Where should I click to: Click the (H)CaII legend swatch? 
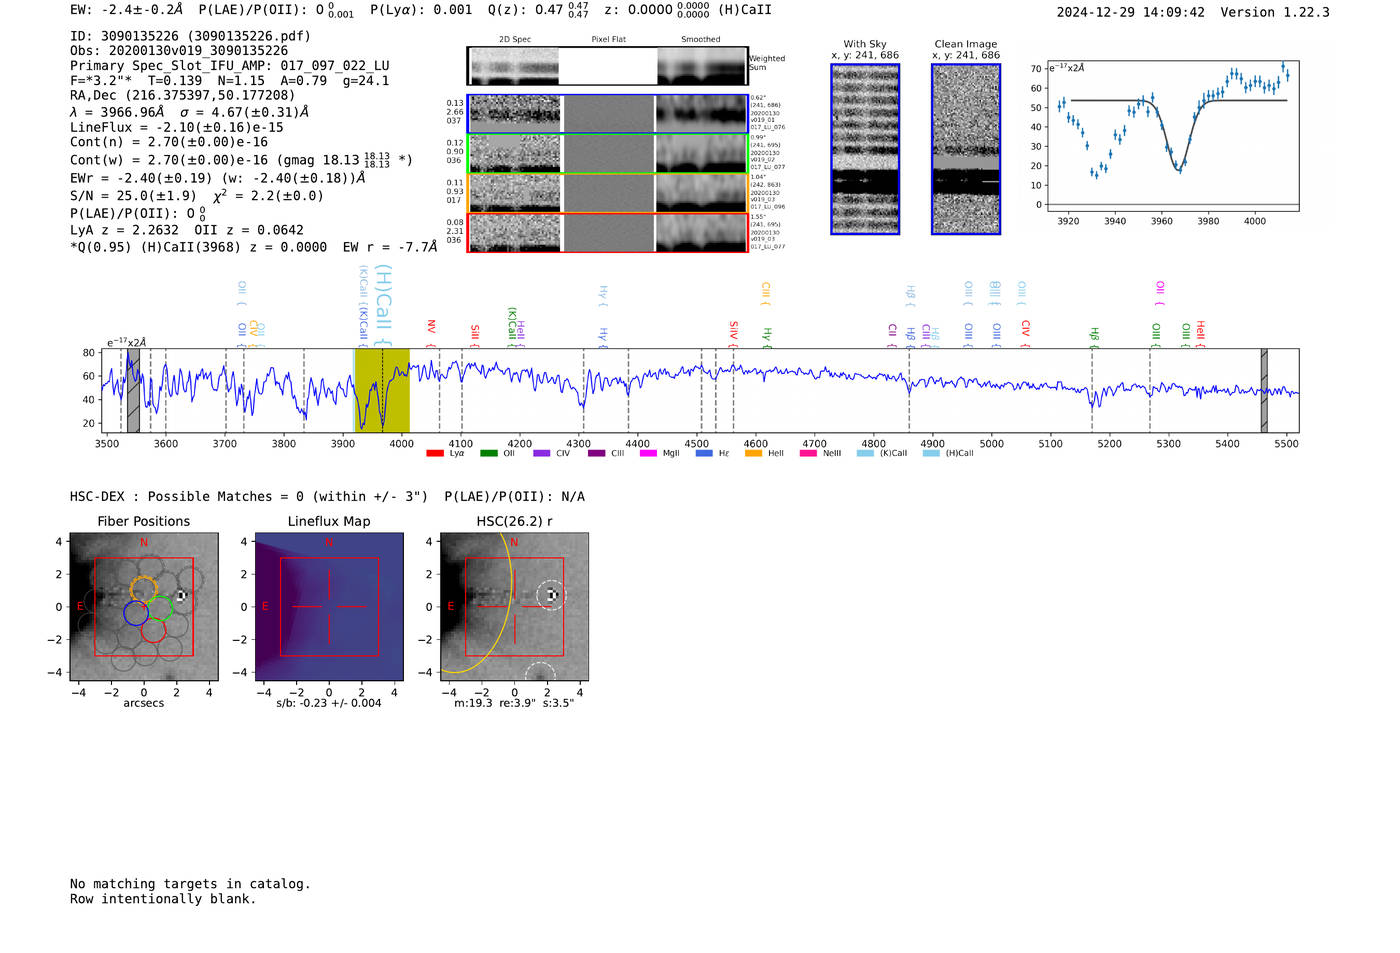[931, 453]
